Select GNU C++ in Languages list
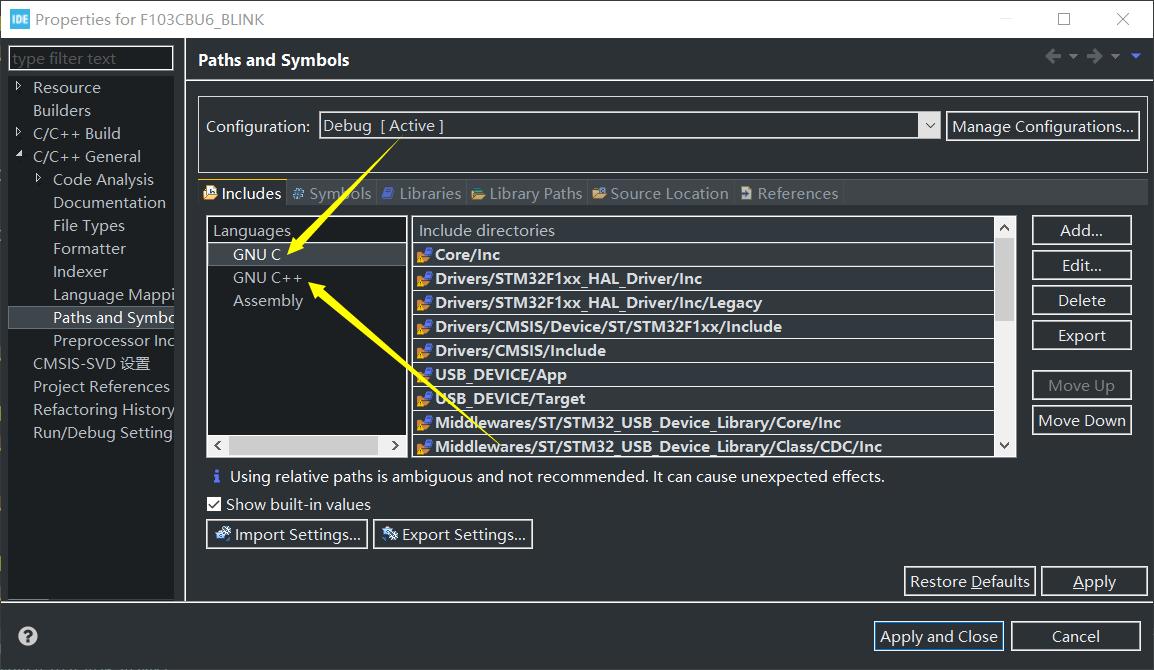 tap(267, 278)
